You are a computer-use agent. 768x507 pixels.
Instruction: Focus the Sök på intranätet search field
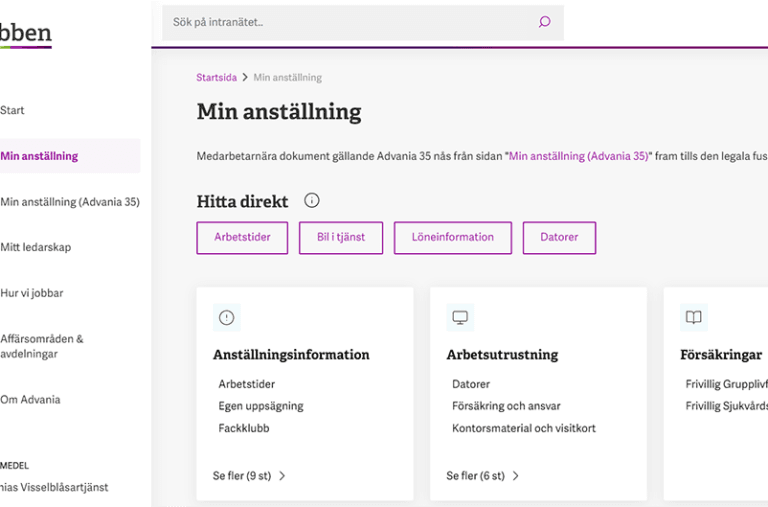(x=350, y=22)
